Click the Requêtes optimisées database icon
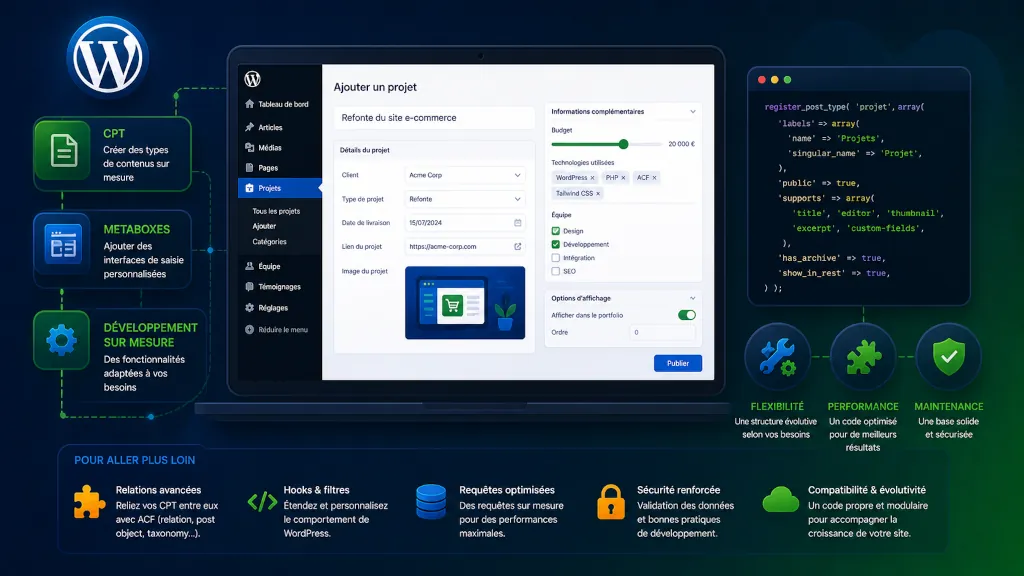The width and height of the screenshot is (1024, 576). 431,502
